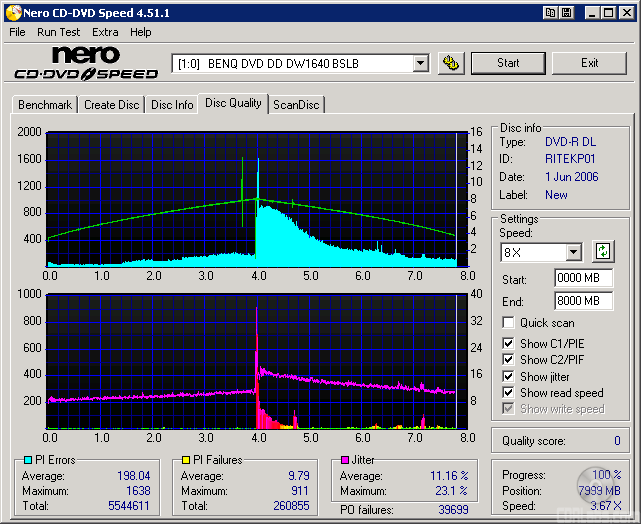This screenshot has width=641, height=524.
Task: Open drive options with the yellow gears icon
Action: 451,63
